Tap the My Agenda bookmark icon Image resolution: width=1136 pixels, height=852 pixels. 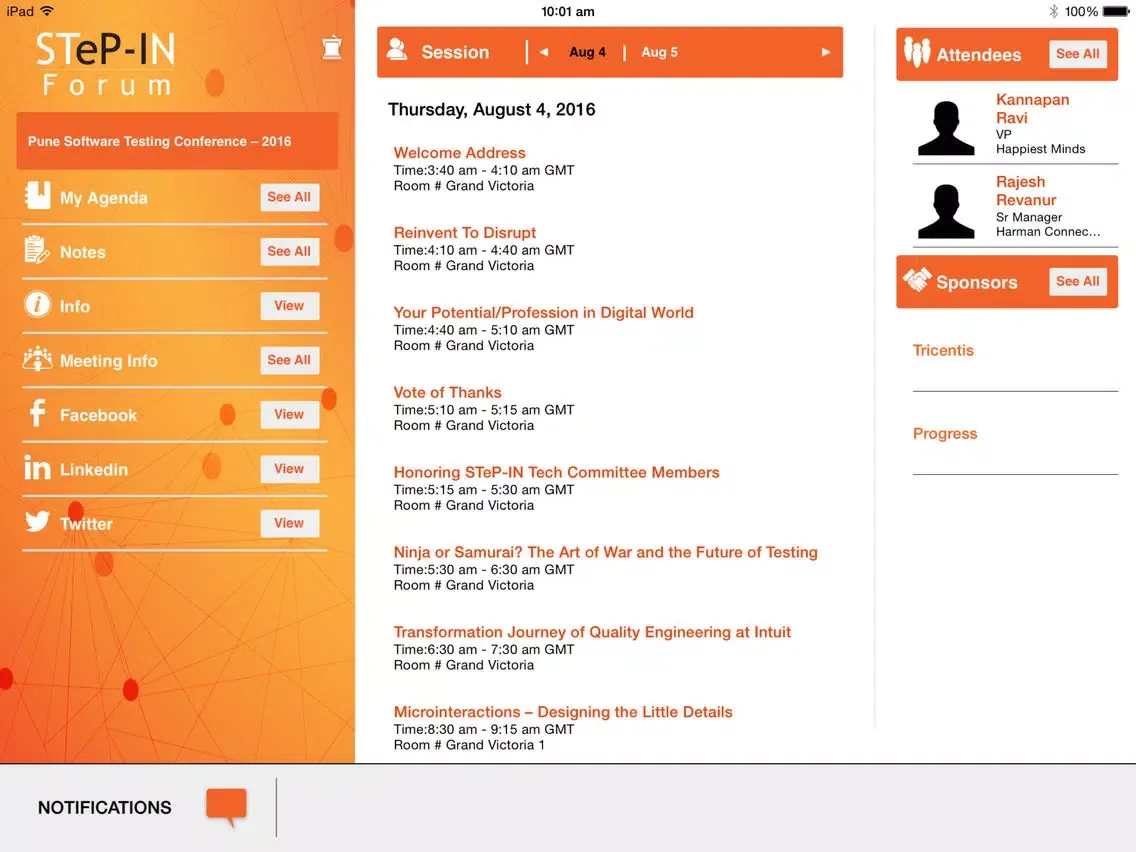click(x=38, y=196)
